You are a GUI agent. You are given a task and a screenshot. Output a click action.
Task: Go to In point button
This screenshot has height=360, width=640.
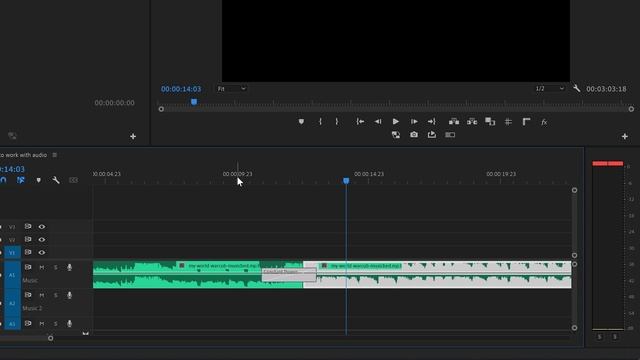[x=360, y=122]
